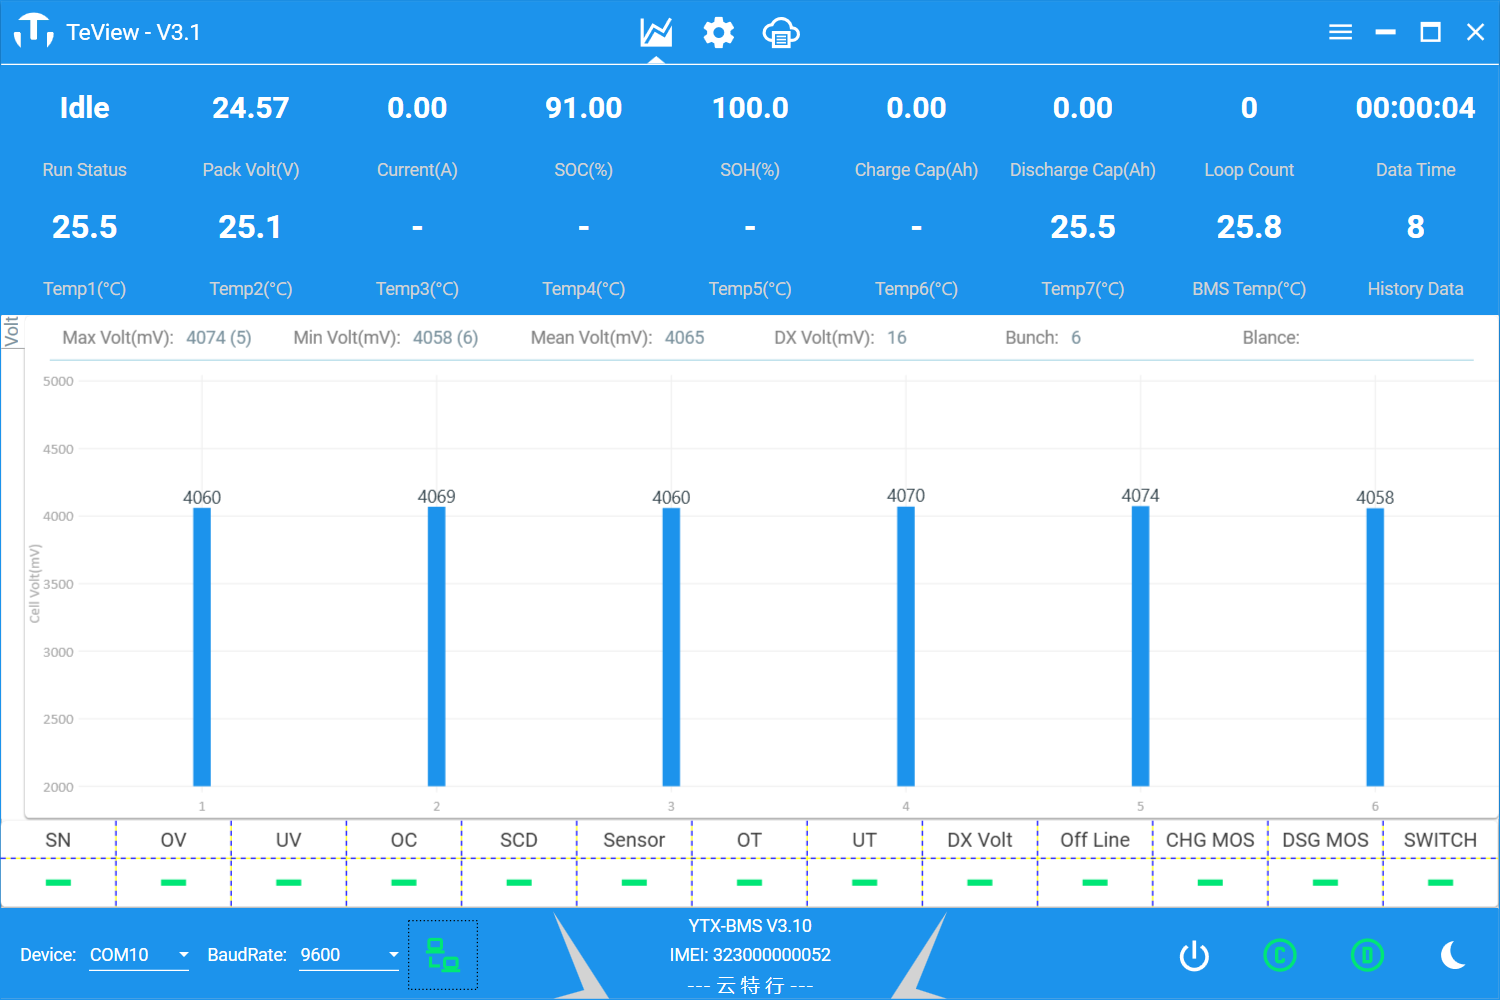Click the CHG MOS status indicator
Viewport: 1500px width, 1000px height.
[1210, 882]
